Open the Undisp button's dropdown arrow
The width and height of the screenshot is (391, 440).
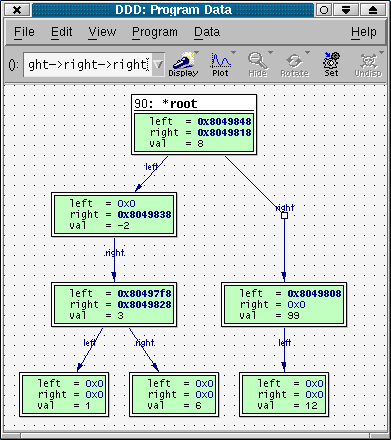coord(381,53)
